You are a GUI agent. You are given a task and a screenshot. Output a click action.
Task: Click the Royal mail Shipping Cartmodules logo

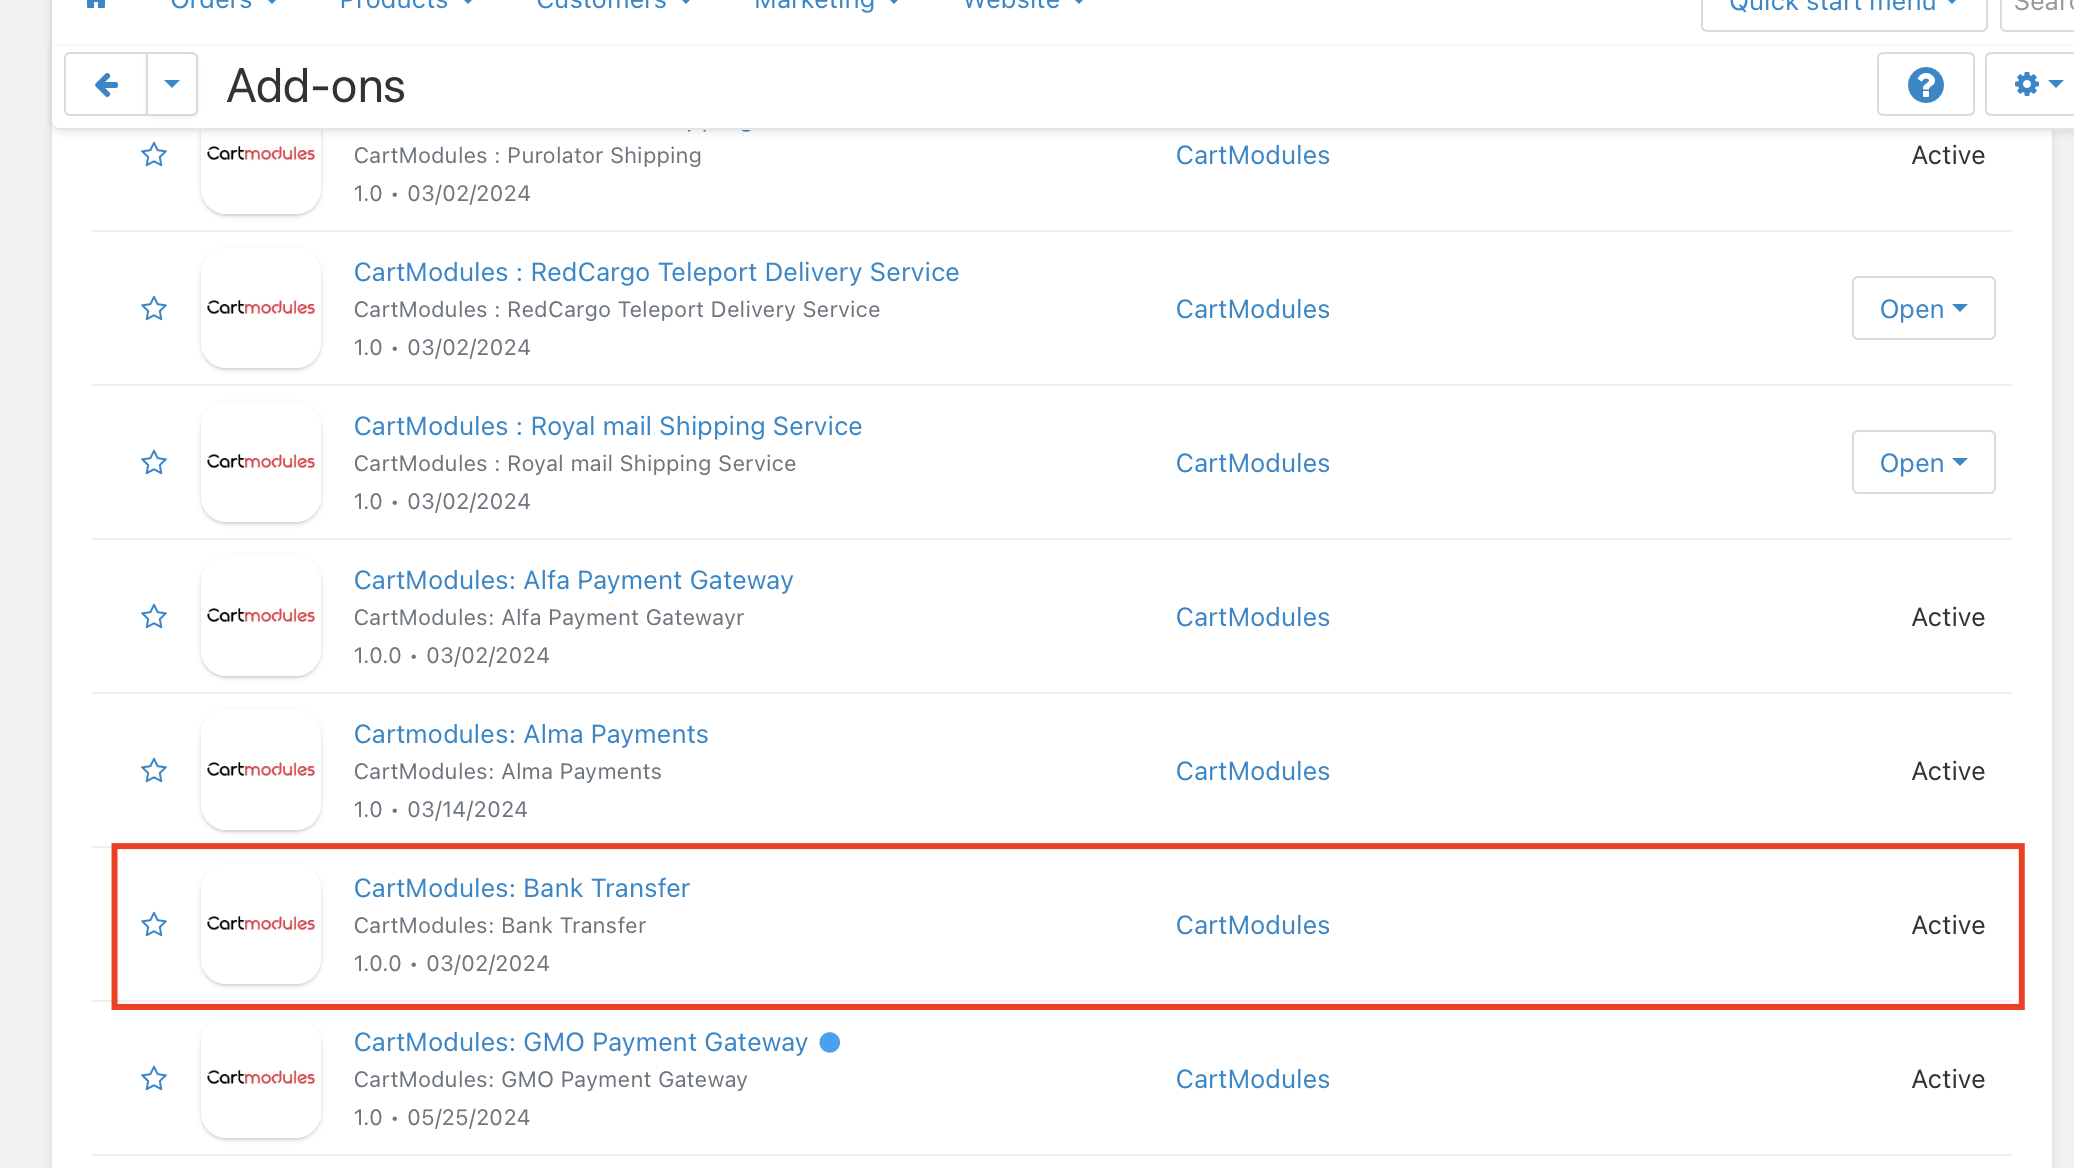261,462
